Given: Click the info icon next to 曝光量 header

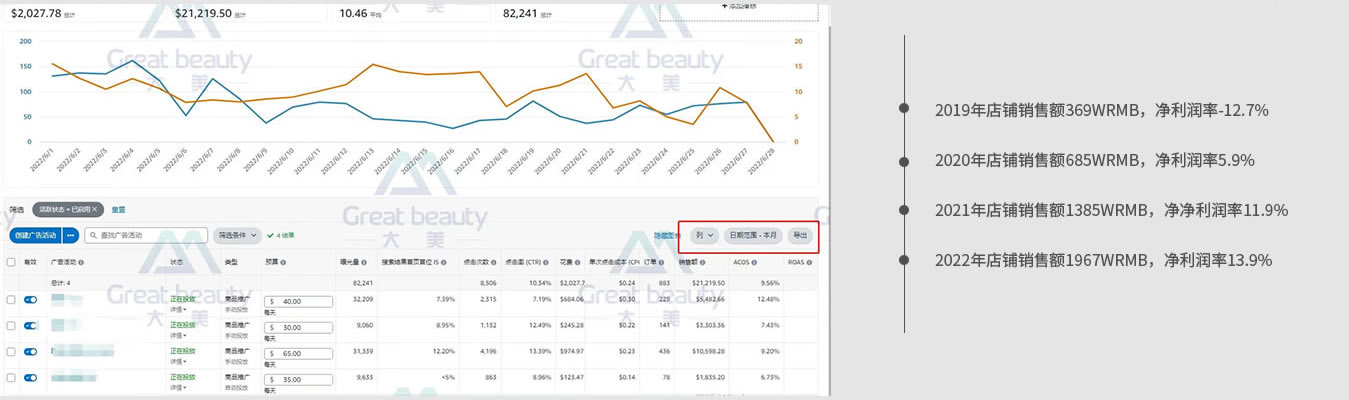Looking at the screenshot, I should click(x=365, y=262).
